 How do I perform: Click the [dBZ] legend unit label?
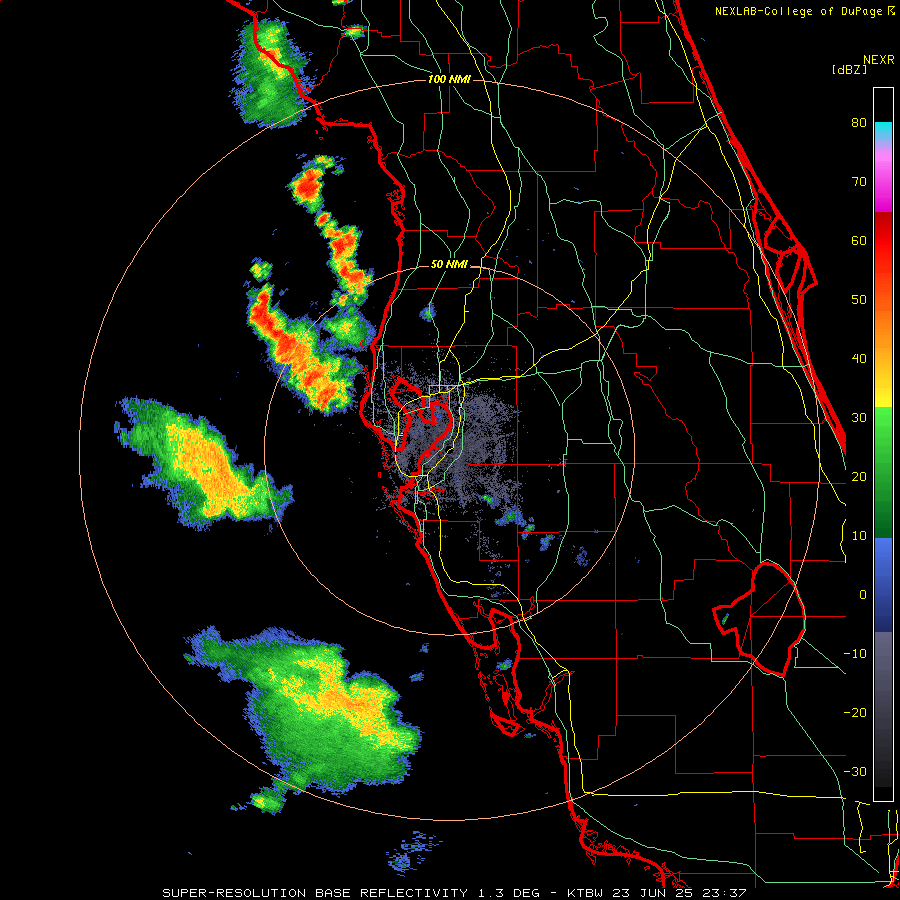(x=849, y=69)
